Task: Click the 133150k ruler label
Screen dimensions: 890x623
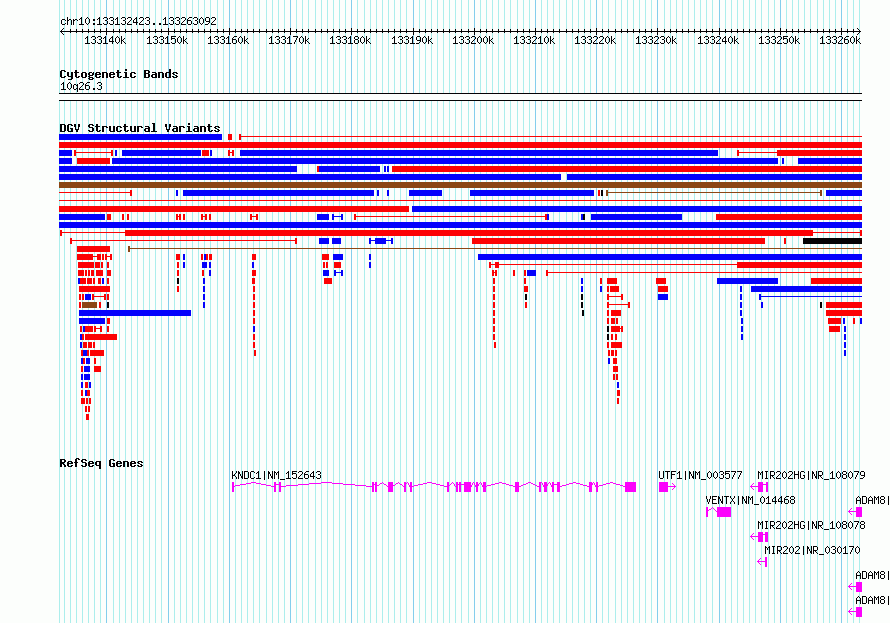Action: 166,40
